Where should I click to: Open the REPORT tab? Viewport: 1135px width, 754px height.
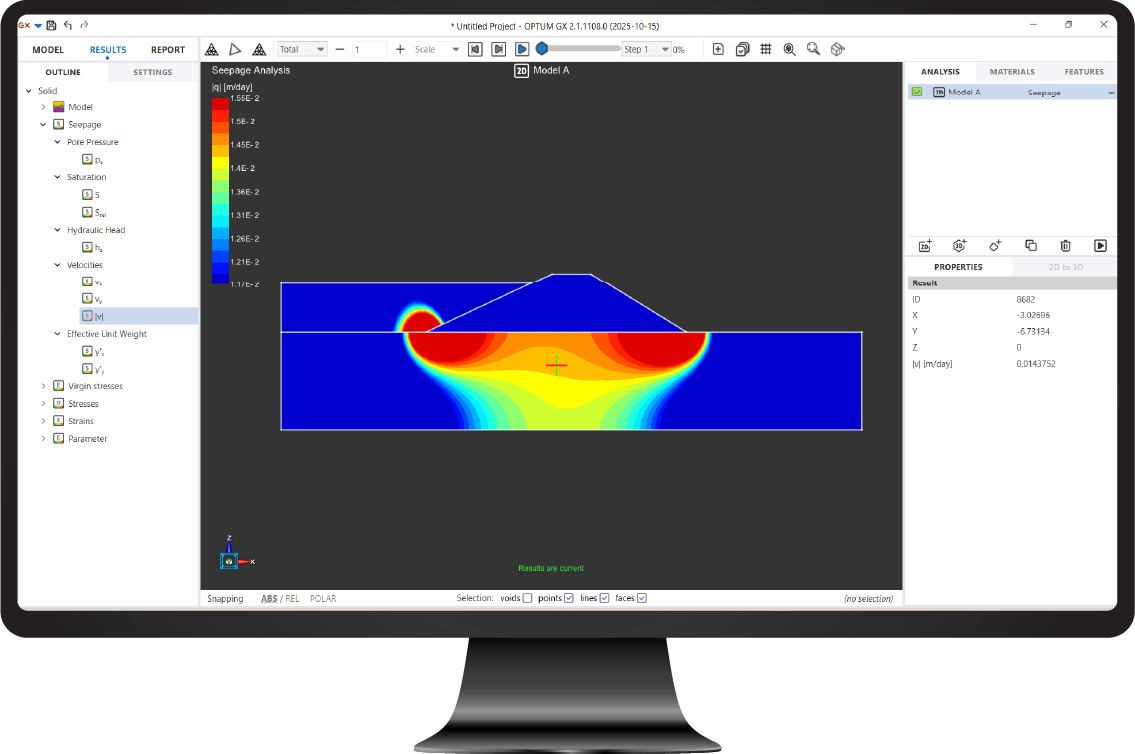coord(168,49)
